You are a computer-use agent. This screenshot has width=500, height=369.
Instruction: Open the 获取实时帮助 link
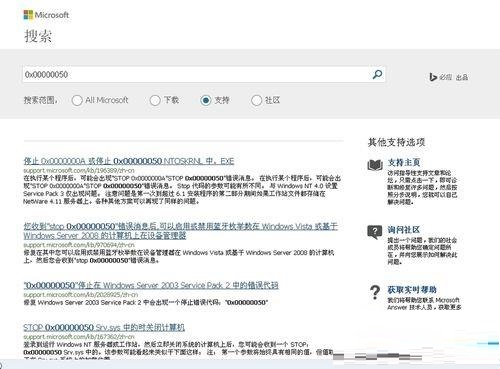click(412, 290)
